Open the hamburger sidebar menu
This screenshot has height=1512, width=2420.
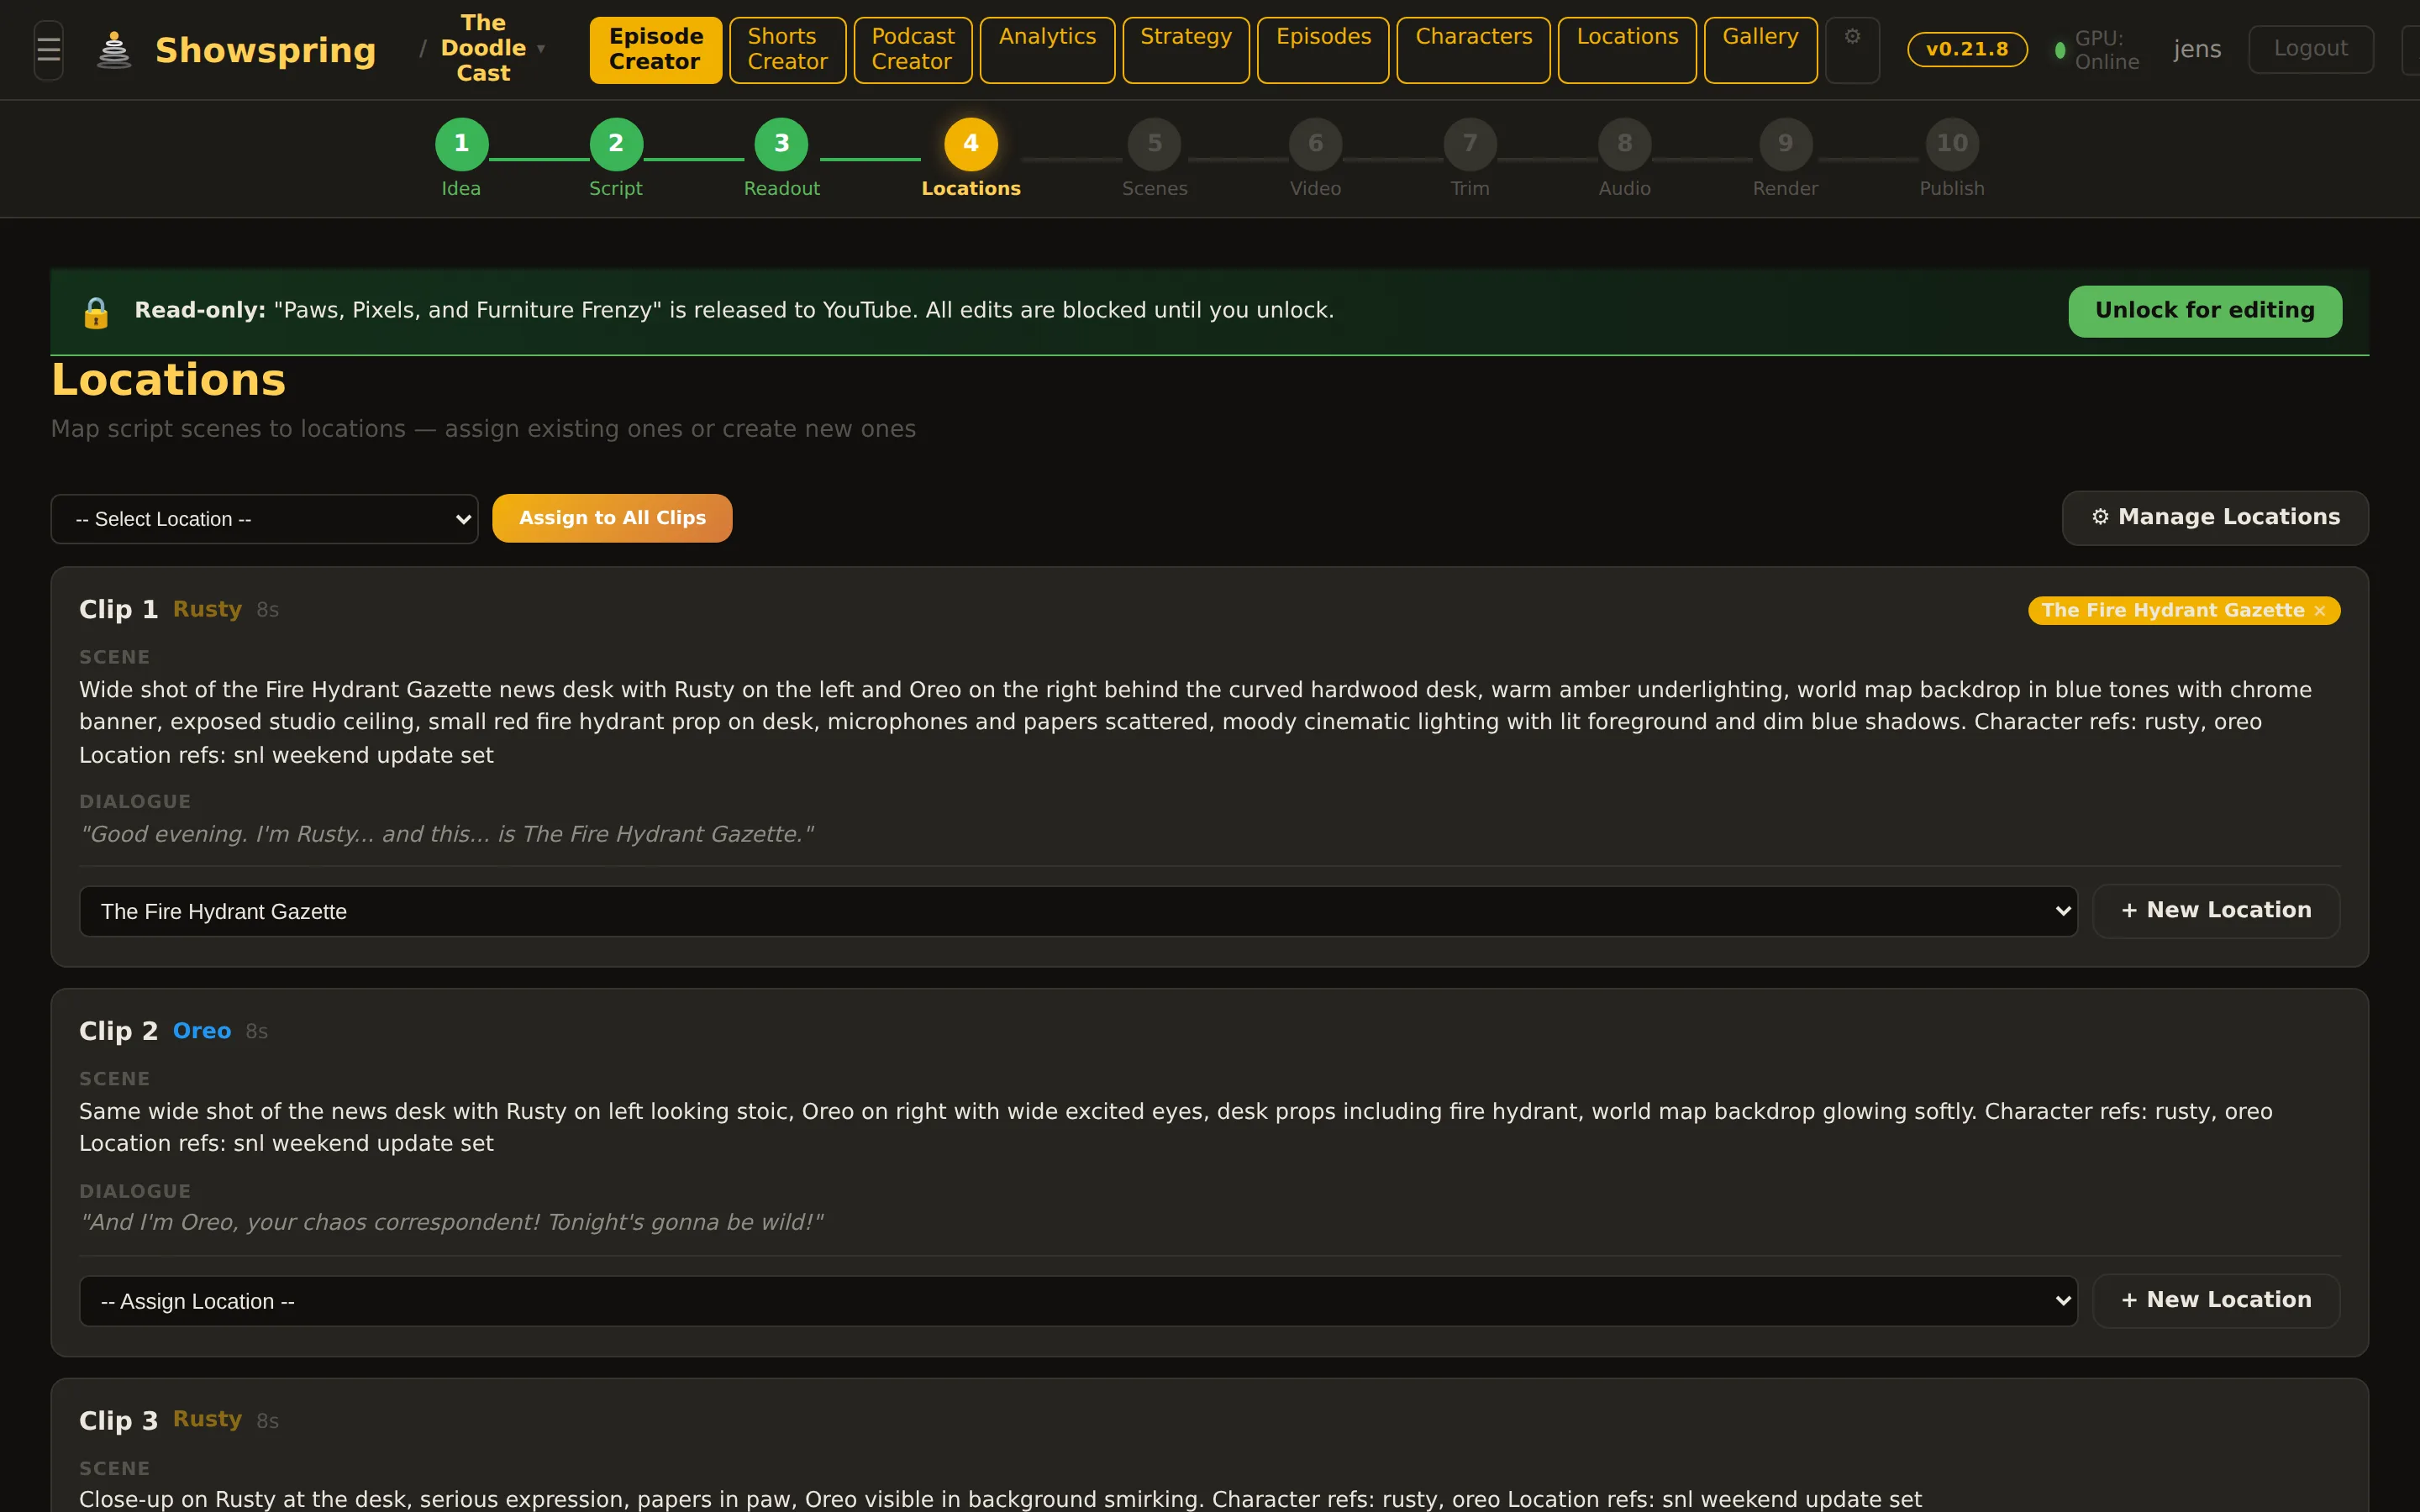tap(48, 50)
